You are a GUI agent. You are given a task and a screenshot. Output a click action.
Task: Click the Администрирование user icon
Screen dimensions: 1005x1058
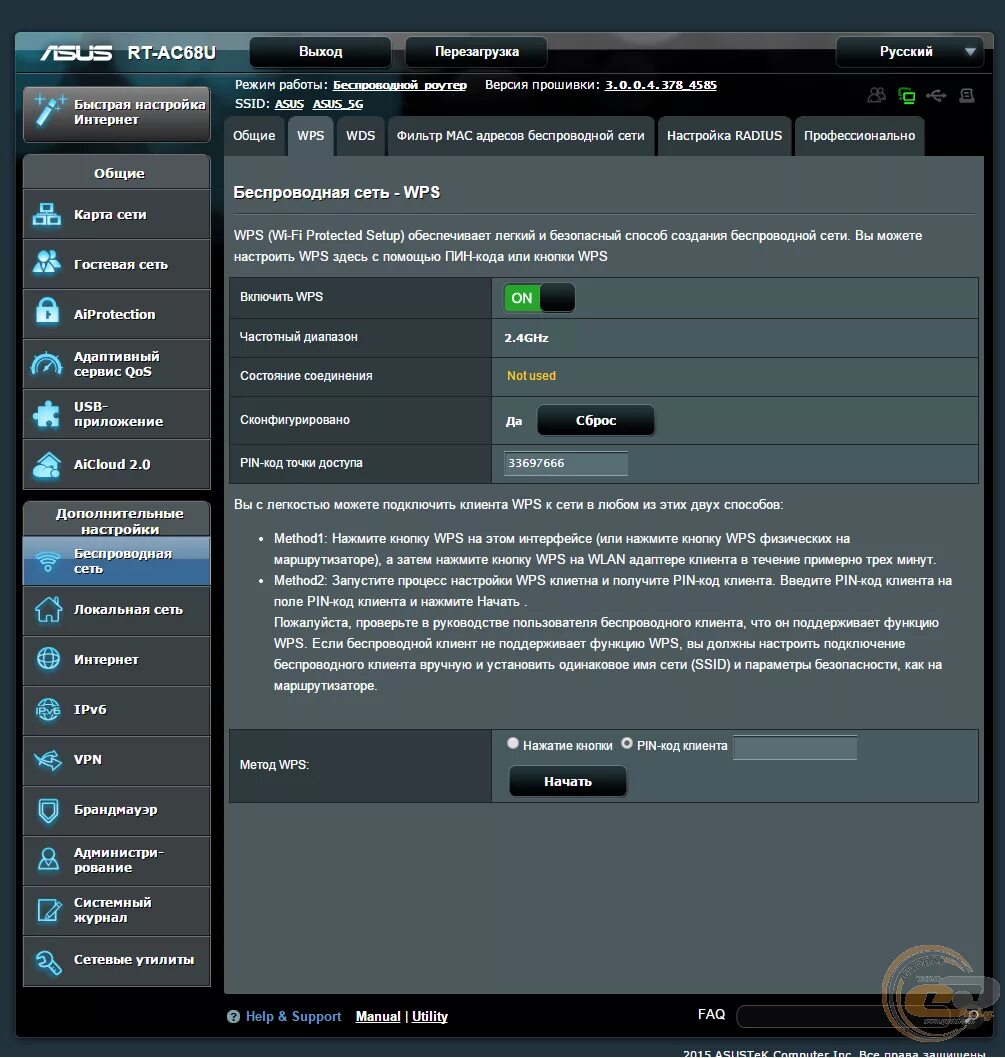48,860
